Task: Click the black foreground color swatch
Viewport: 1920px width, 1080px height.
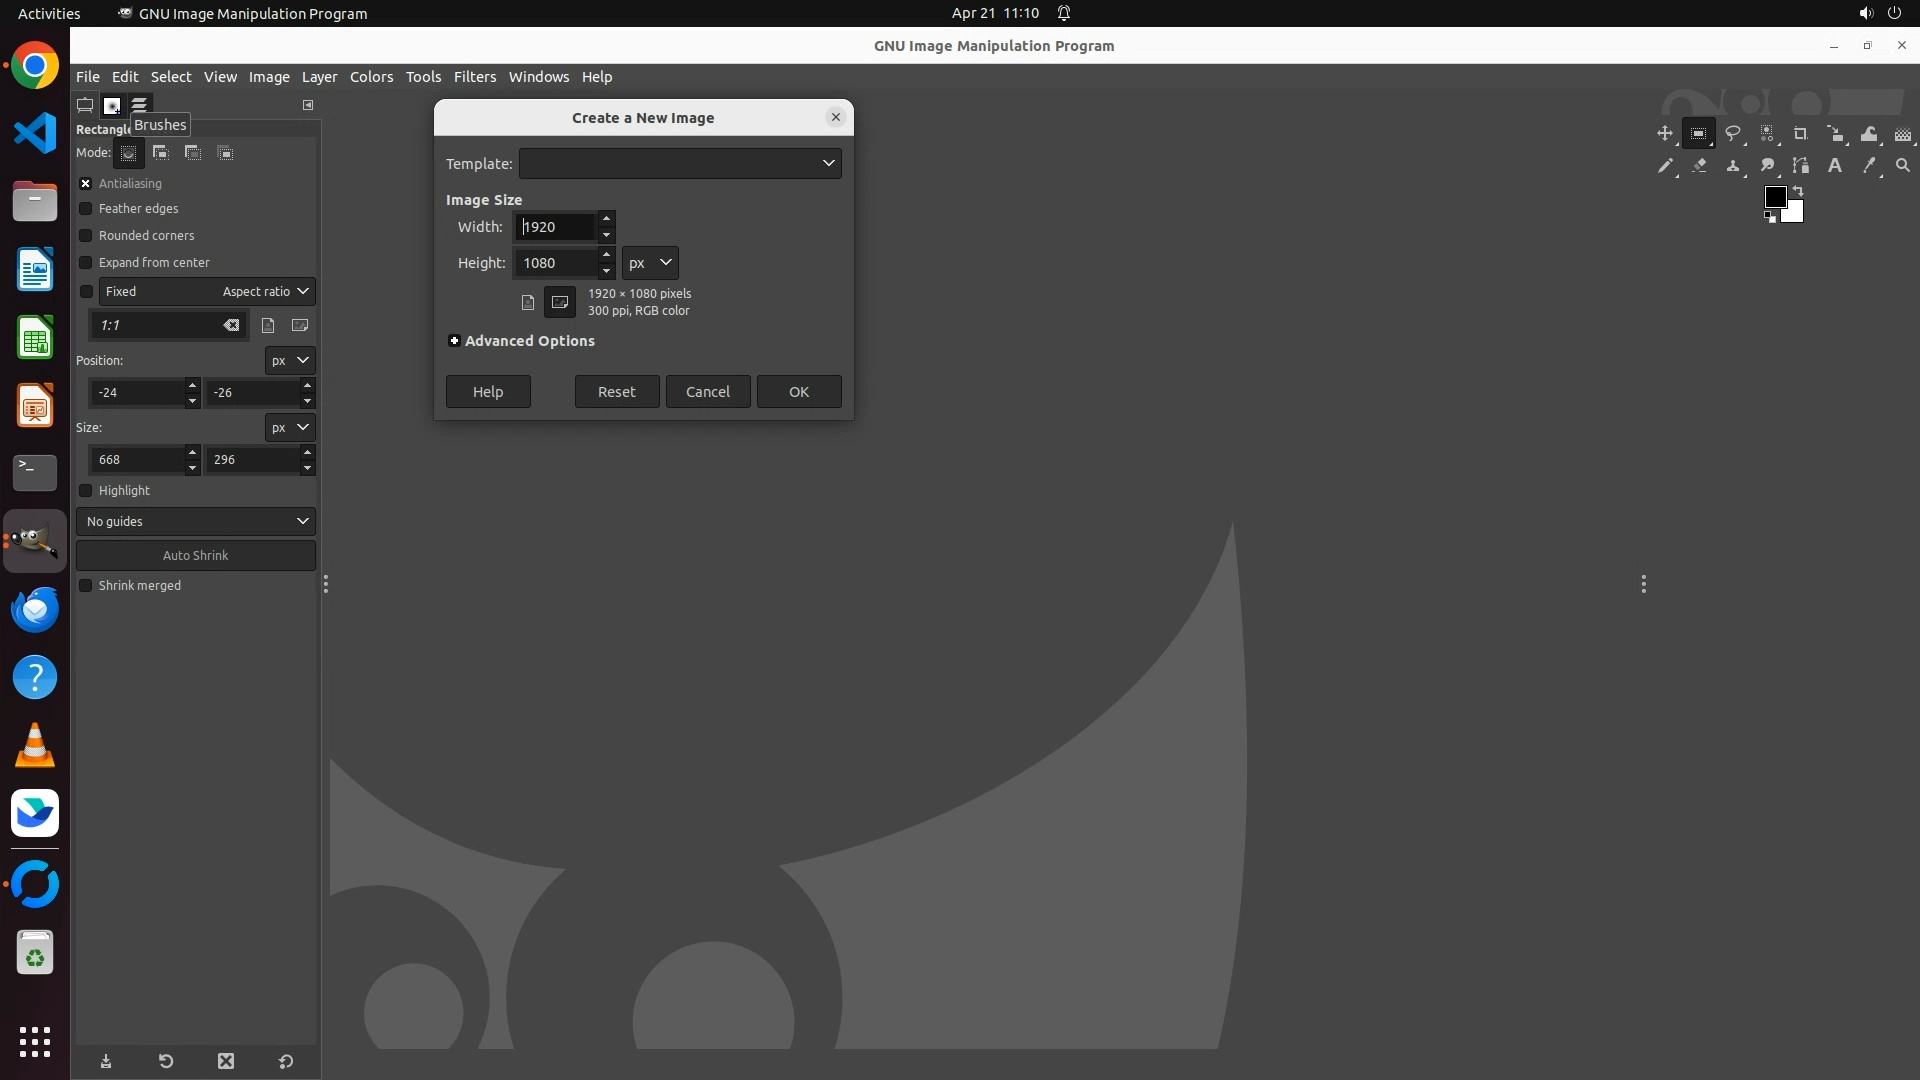Action: point(1775,197)
